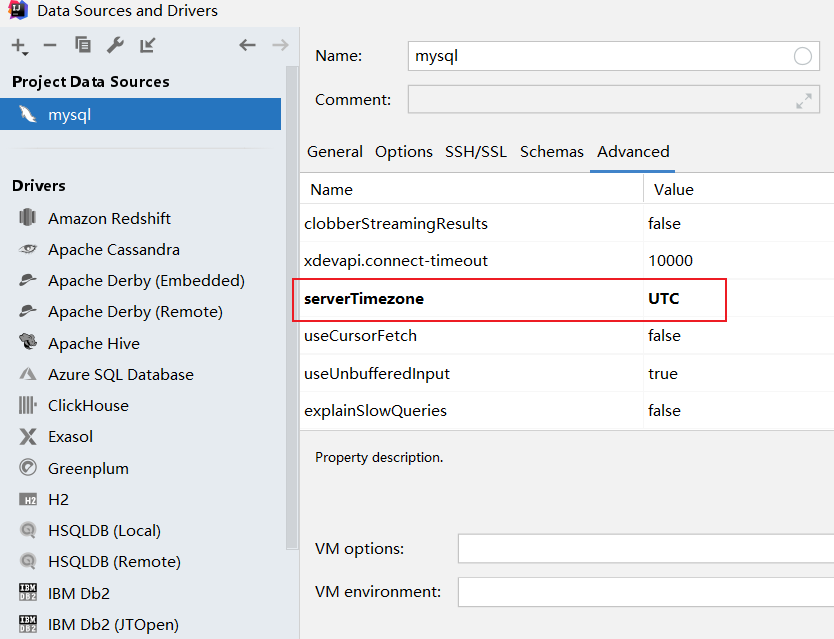Select the Advanced tab
The height and width of the screenshot is (639, 834).
(633, 152)
